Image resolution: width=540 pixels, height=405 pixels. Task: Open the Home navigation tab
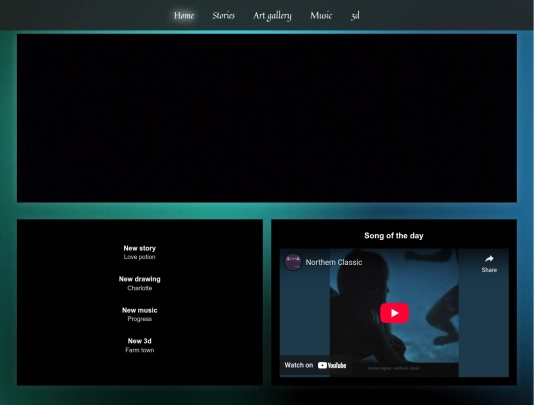[x=184, y=16]
